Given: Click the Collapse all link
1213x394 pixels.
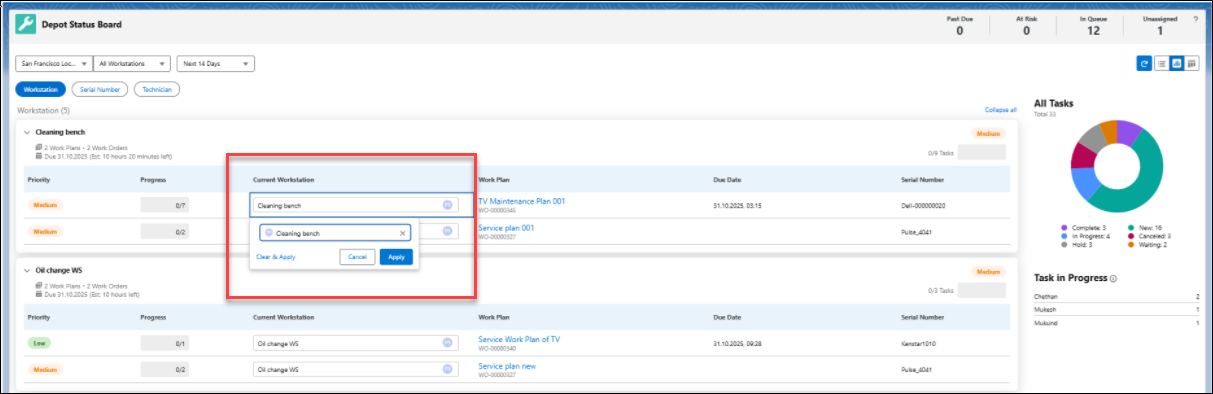Looking at the screenshot, I should coord(1000,110).
